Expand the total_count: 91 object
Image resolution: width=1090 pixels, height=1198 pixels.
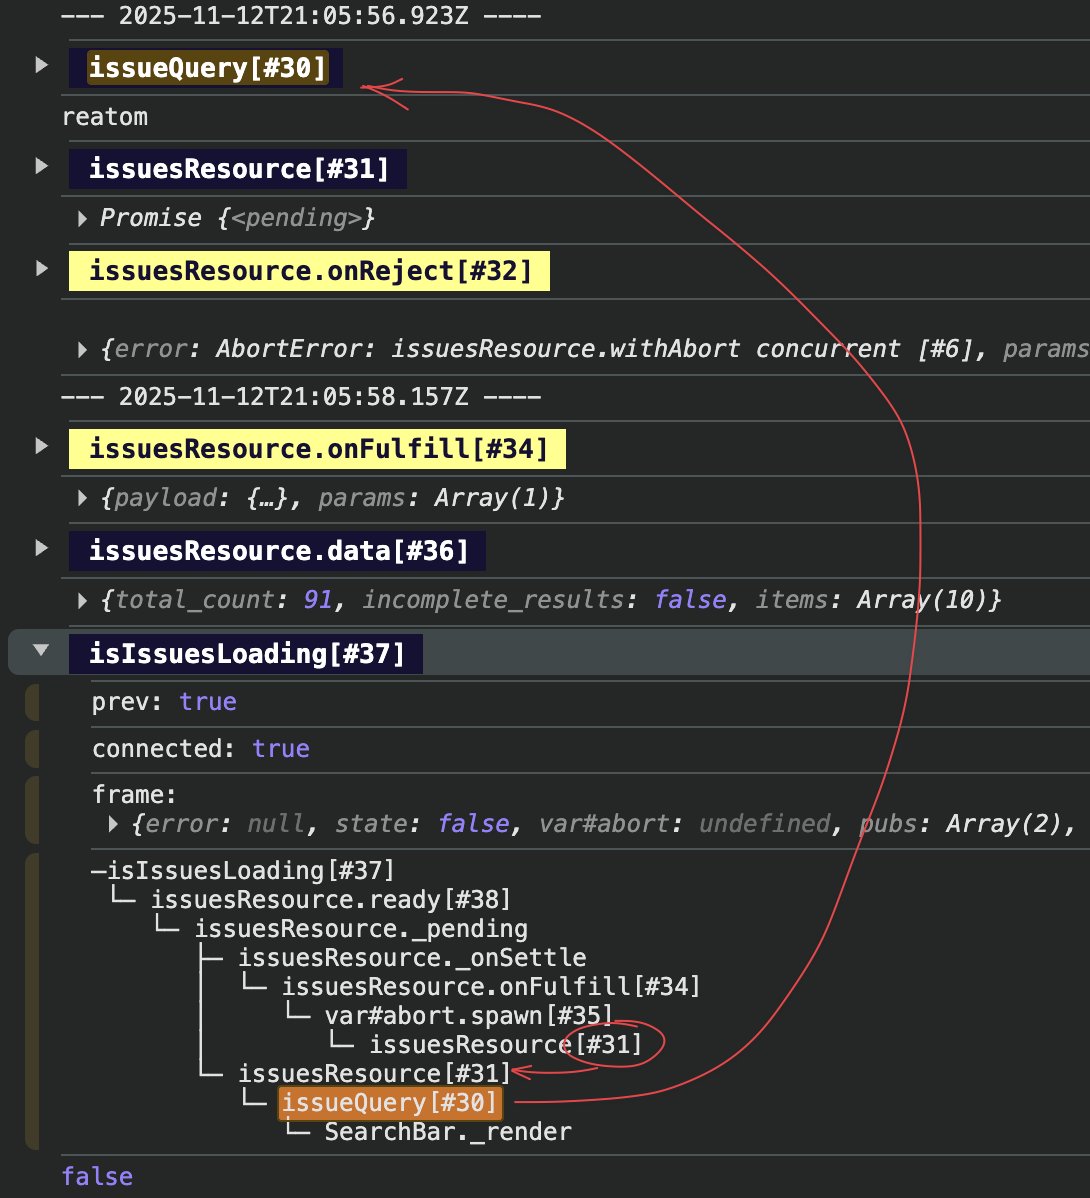tap(82, 601)
